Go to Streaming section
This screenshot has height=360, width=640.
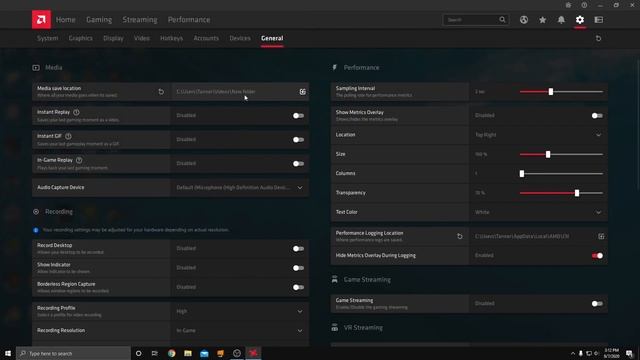140,20
